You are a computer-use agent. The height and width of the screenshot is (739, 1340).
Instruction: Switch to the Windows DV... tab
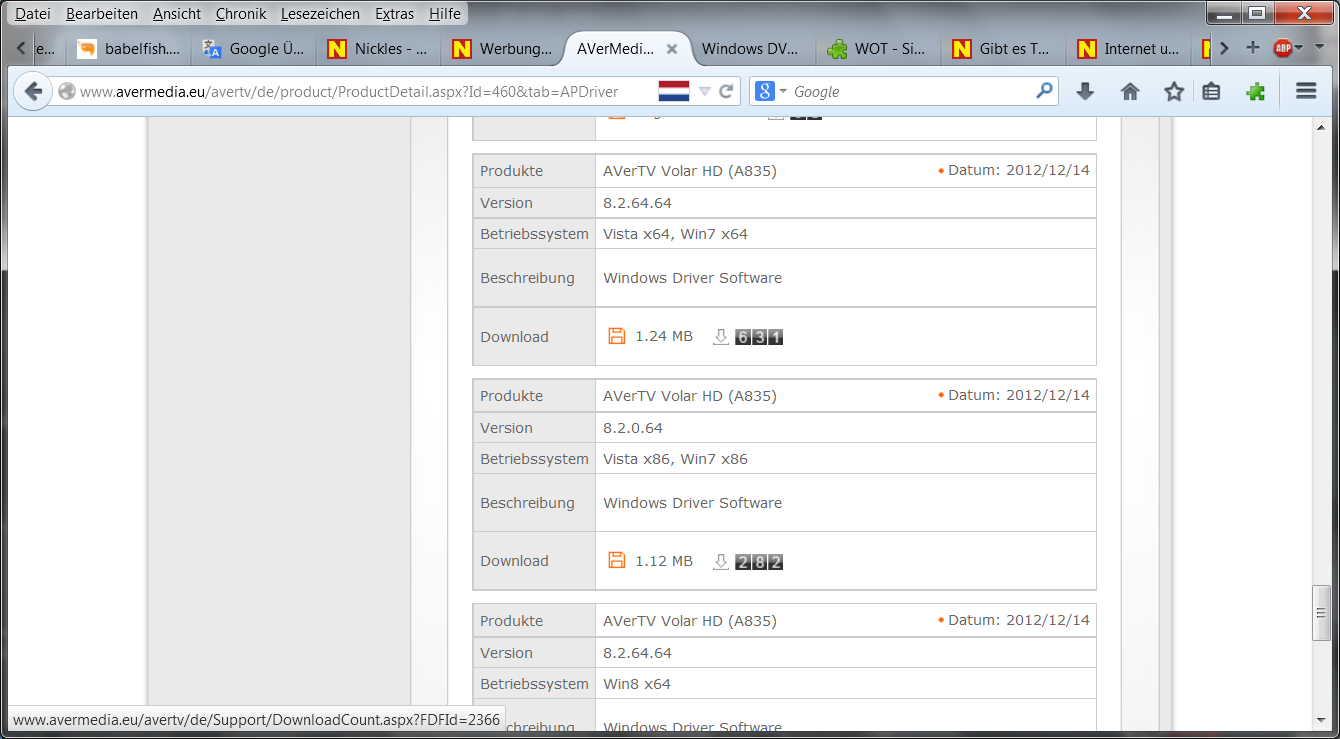pos(752,48)
